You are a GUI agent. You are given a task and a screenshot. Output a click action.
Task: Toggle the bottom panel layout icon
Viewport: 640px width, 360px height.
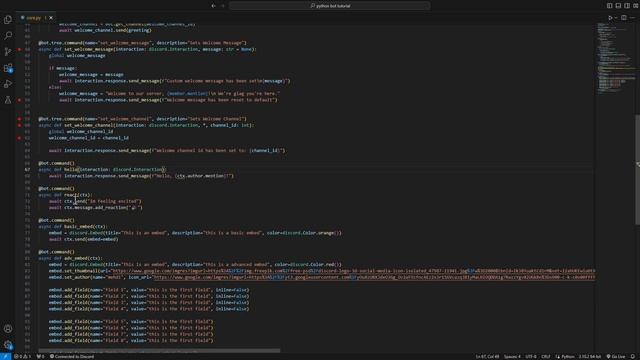click(x=618, y=6)
